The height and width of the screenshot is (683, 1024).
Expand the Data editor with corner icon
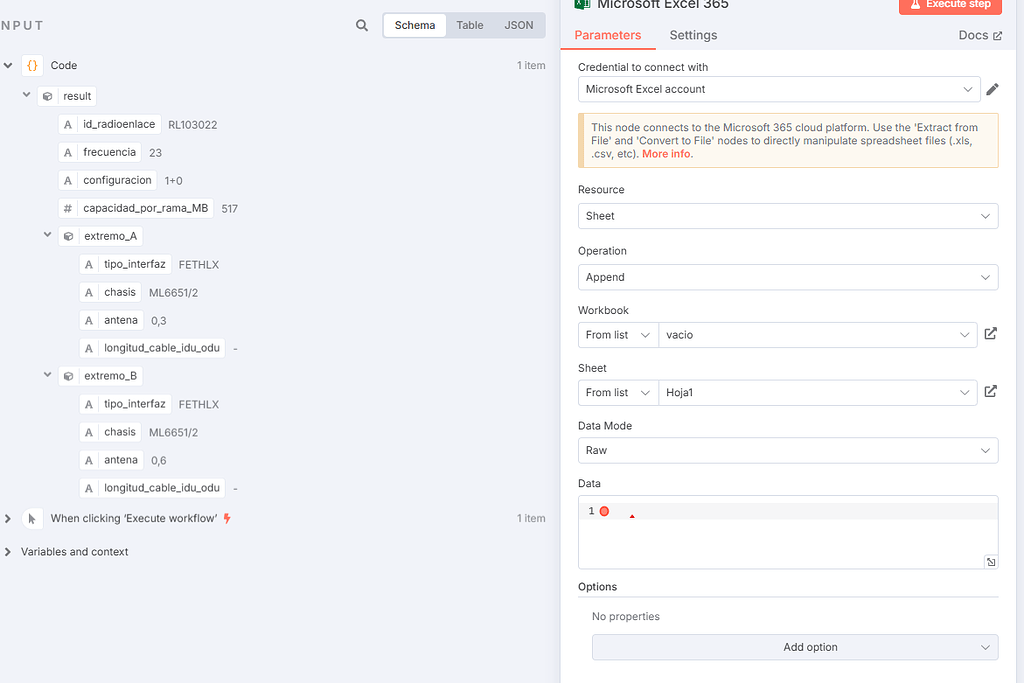tap(990, 562)
